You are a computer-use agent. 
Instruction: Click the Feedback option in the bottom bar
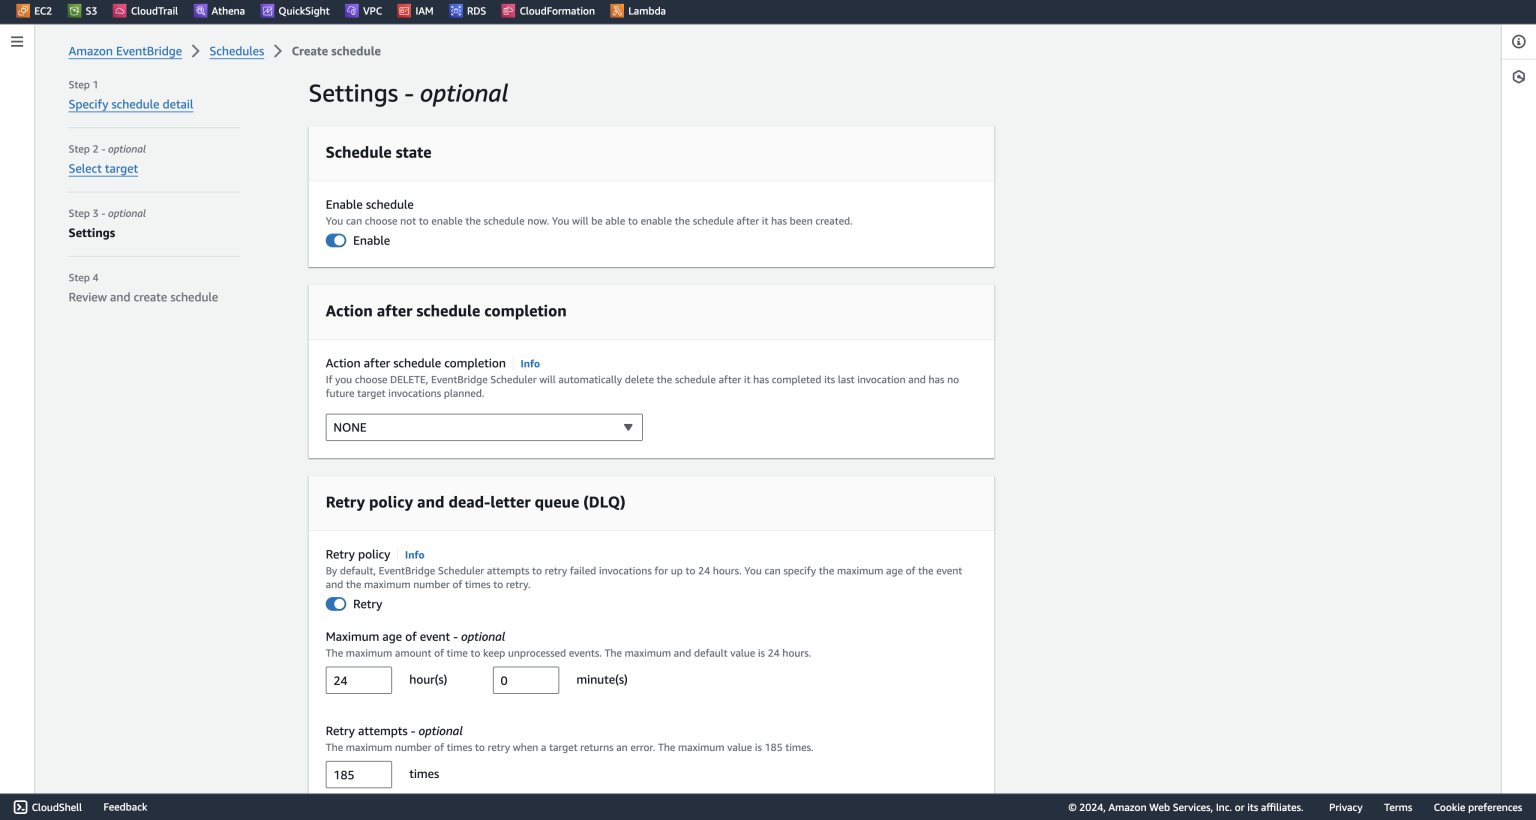pos(124,806)
